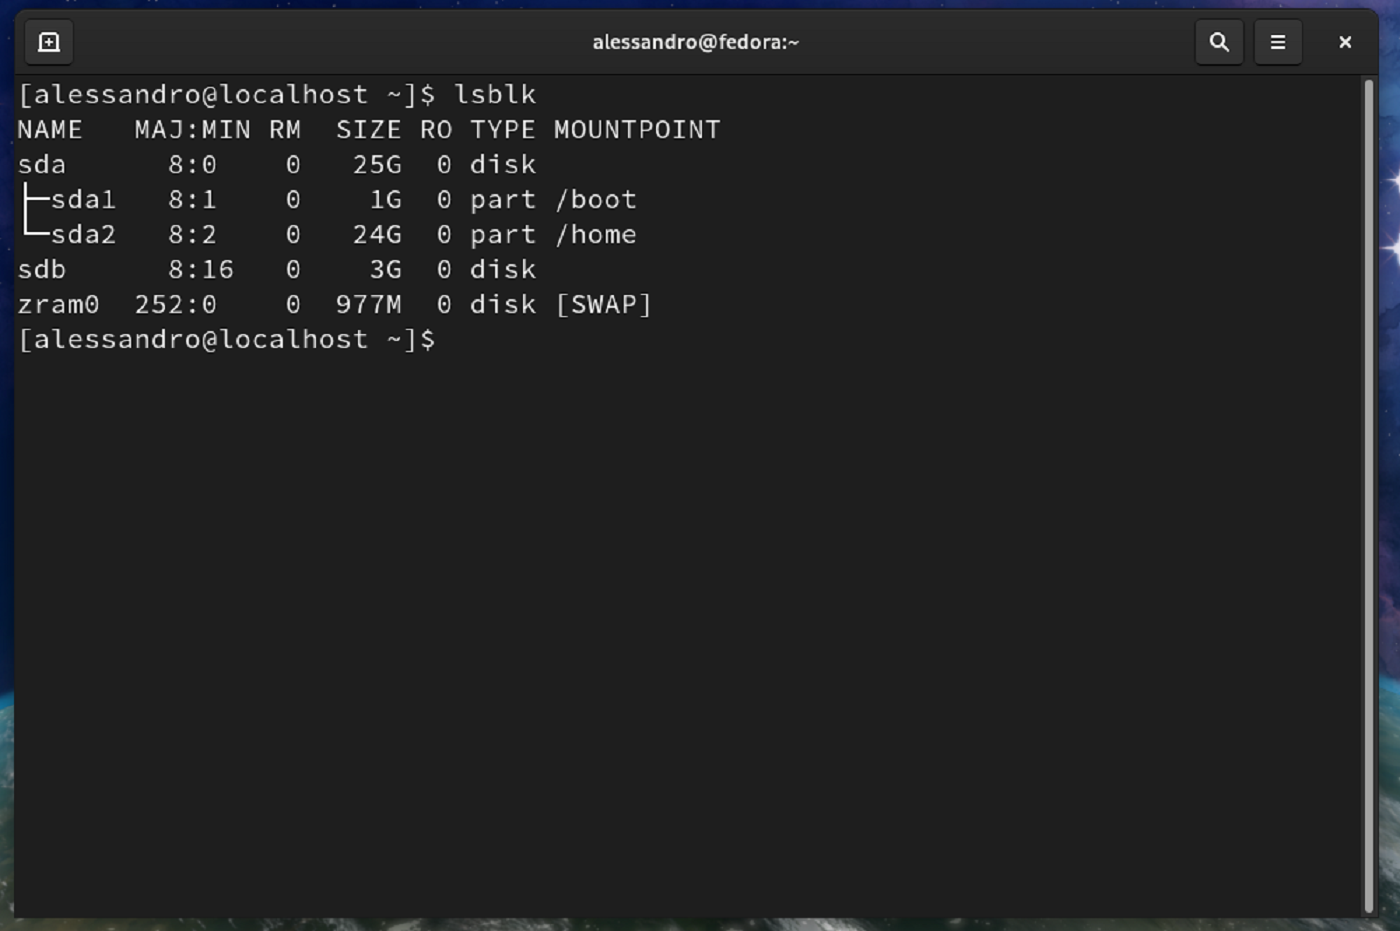Click the /boot mount point text
This screenshot has height=931, width=1400.
coord(596,199)
